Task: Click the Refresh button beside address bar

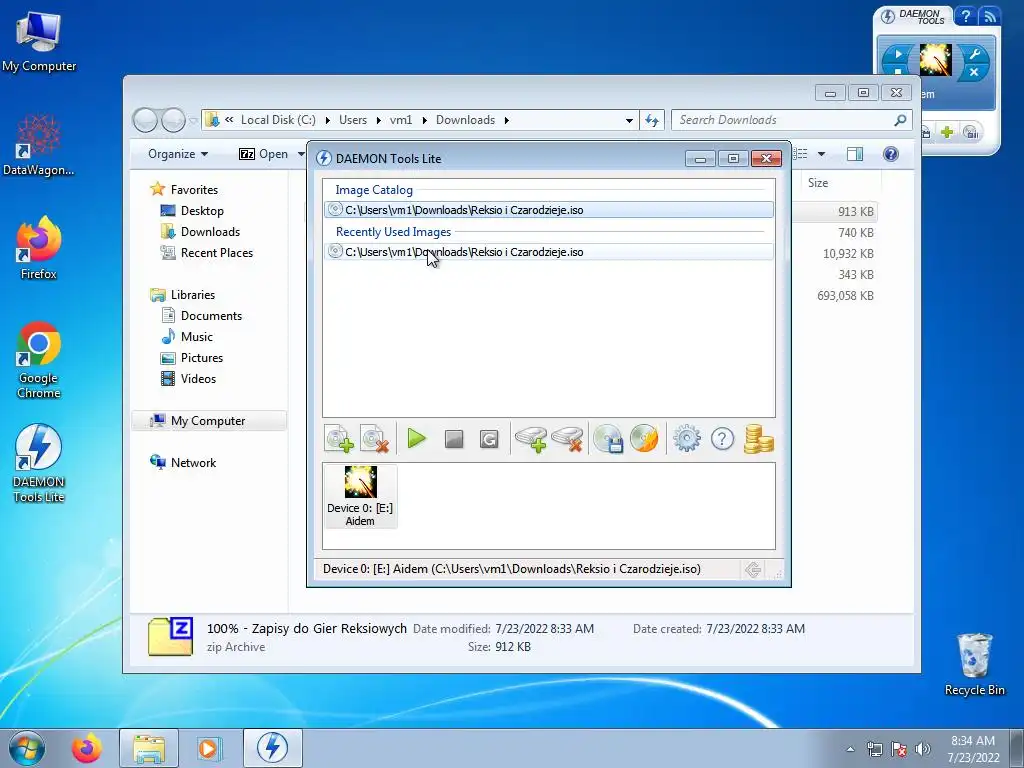Action: click(652, 120)
